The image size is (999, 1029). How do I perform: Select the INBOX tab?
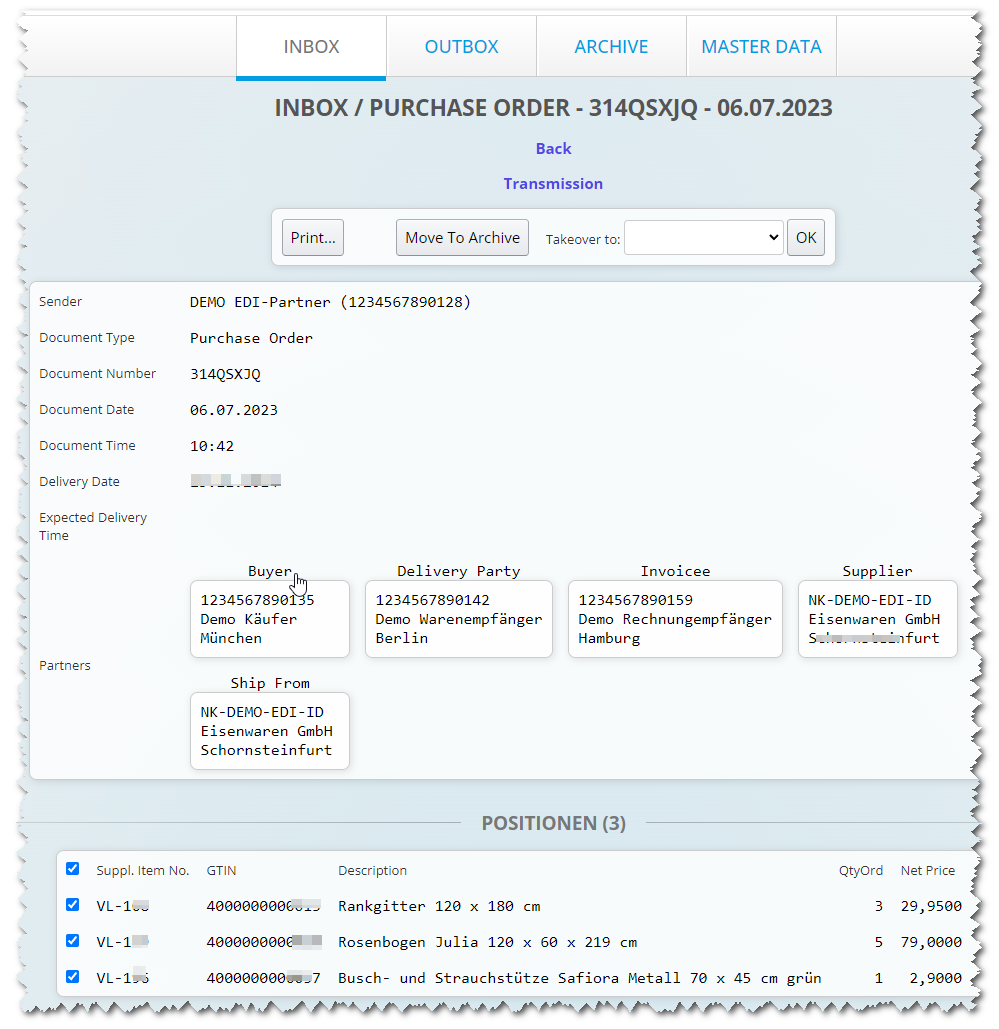(x=311, y=47)
